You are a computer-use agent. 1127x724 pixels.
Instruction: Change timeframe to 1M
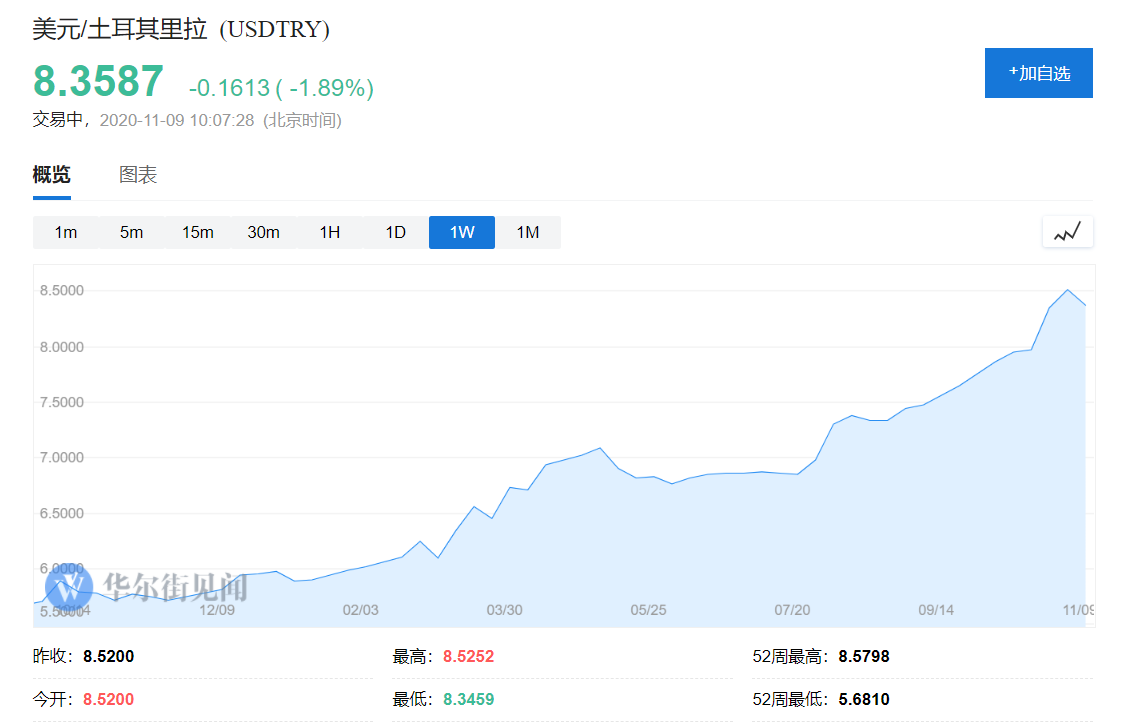pyautogui.click(x=528, y=232)
